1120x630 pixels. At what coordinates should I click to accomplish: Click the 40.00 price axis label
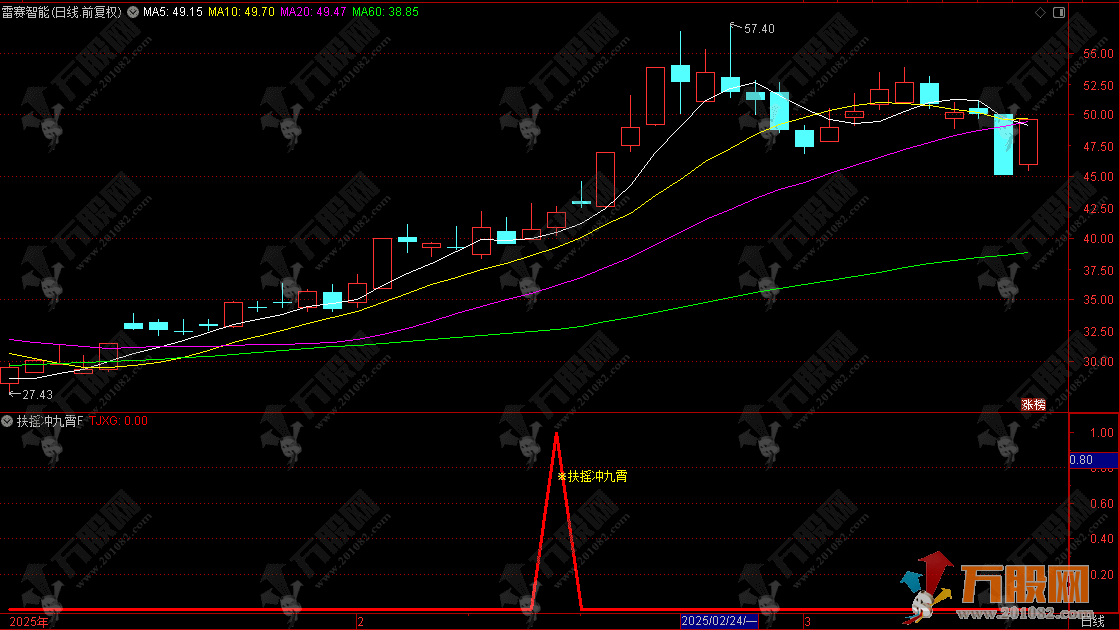click(x=1099, y=239)
